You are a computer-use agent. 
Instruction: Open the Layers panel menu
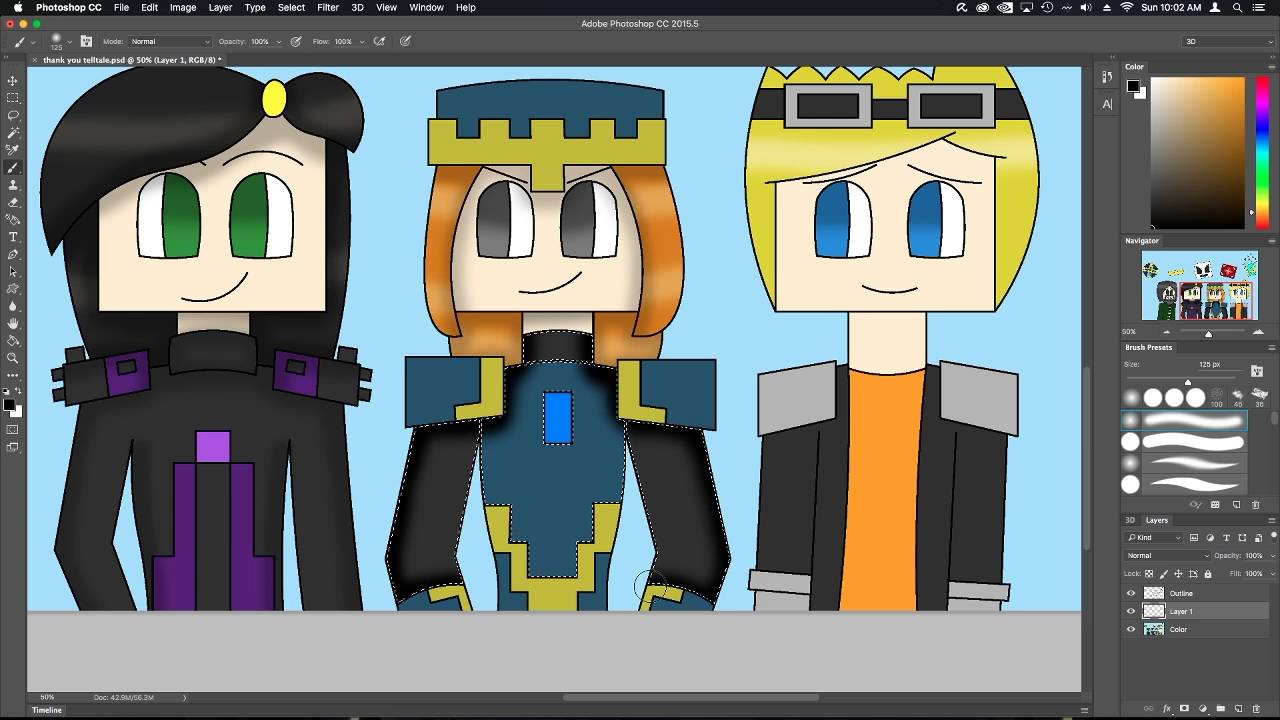pyautogui.click(x=1272, y=520)
